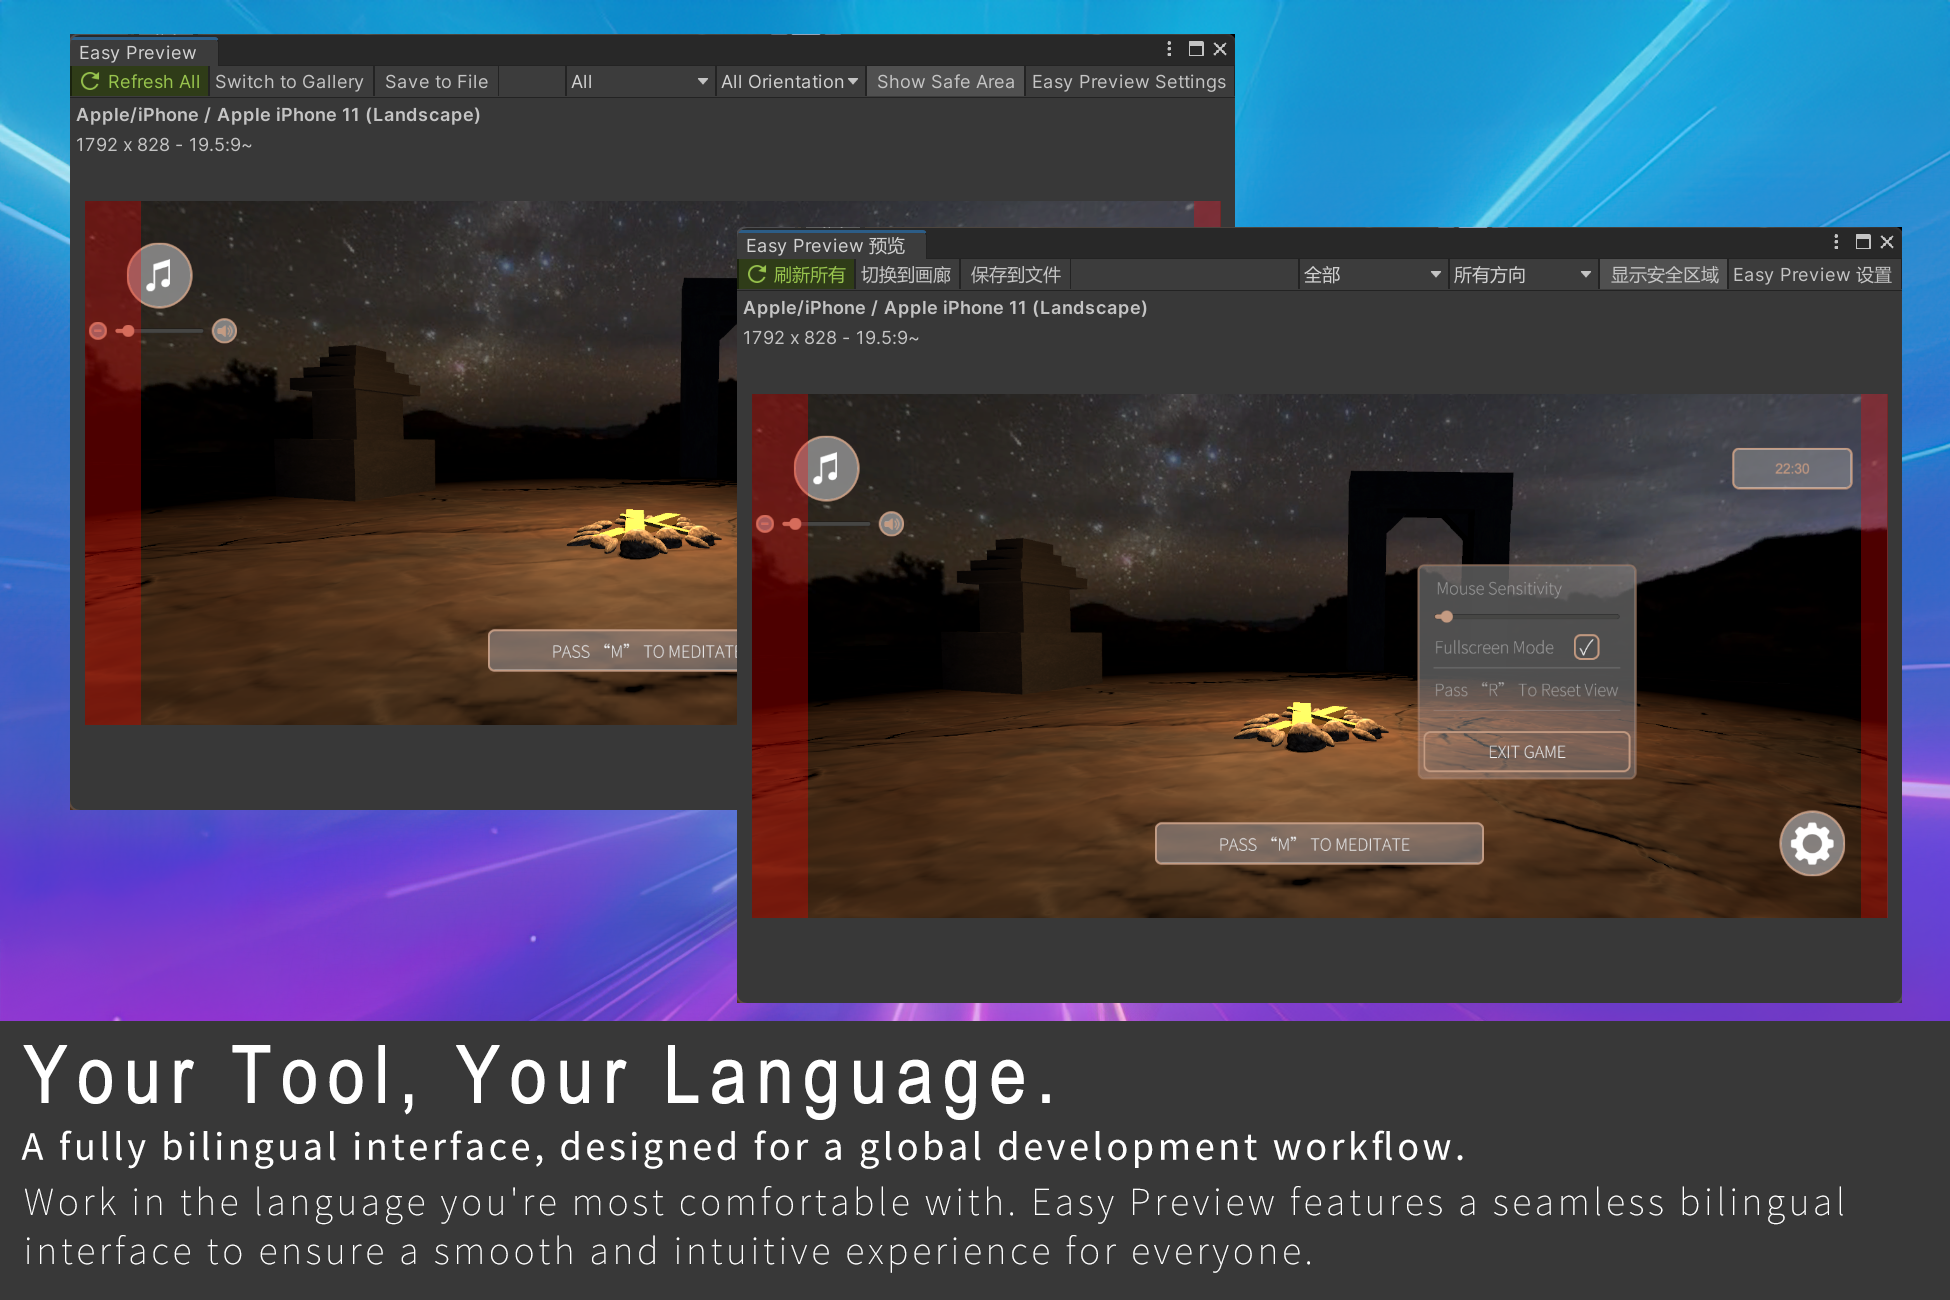The height and width of the screenshot is (1300, 1950).
Task: Open the kebab menu of the Chinese preview window
Action: (1835, 241)
